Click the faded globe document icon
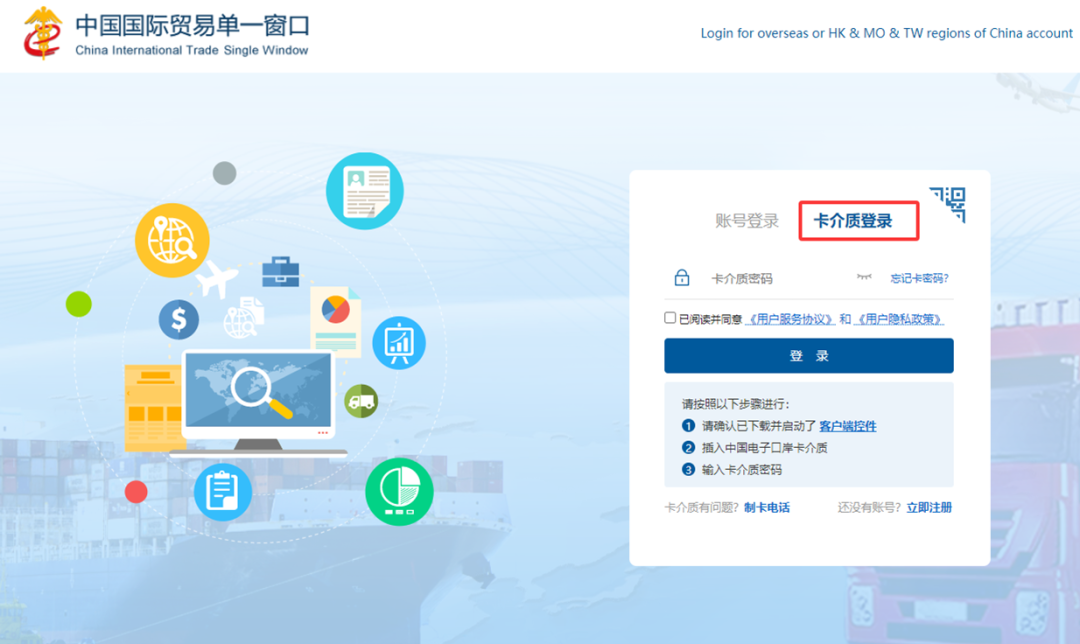Image resolution: width=1080 pixels, height=644 pixels. (x=244, y=318)
